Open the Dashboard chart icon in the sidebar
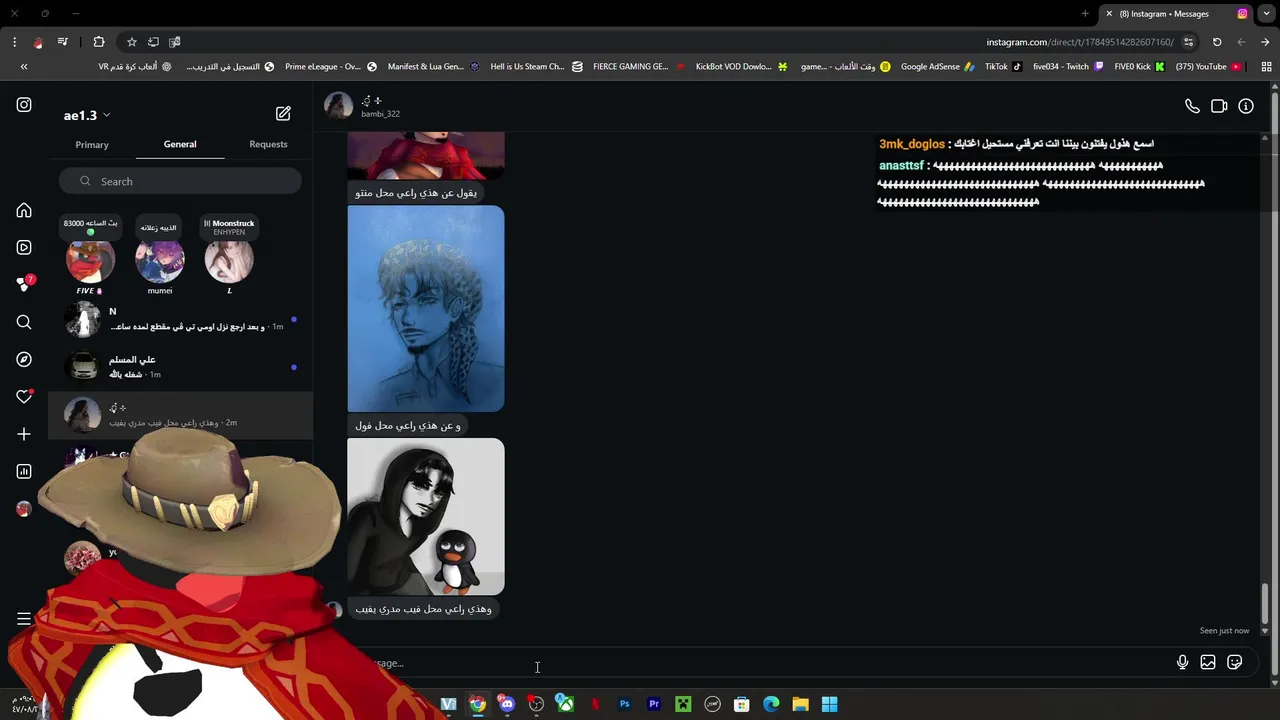 pyautogui.click(x=24, y=471)
